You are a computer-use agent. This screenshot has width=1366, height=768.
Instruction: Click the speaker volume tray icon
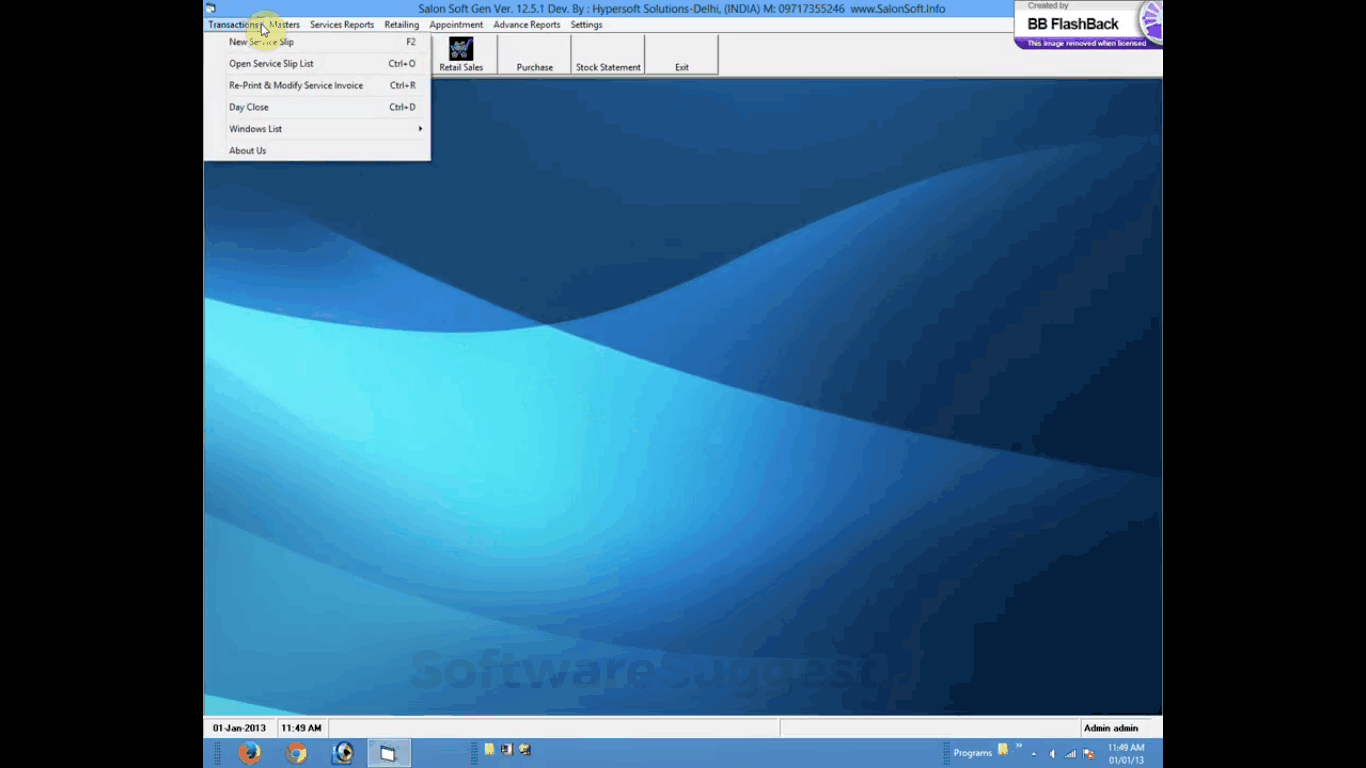click(1052, 753)
